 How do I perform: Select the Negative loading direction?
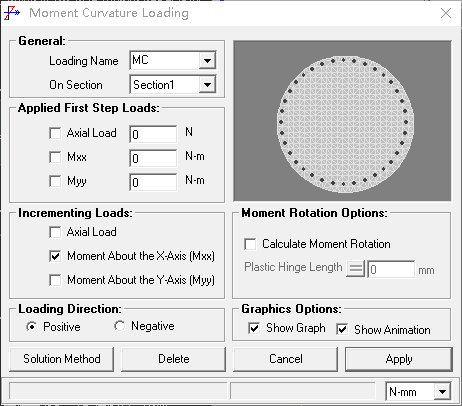[119, 326]
